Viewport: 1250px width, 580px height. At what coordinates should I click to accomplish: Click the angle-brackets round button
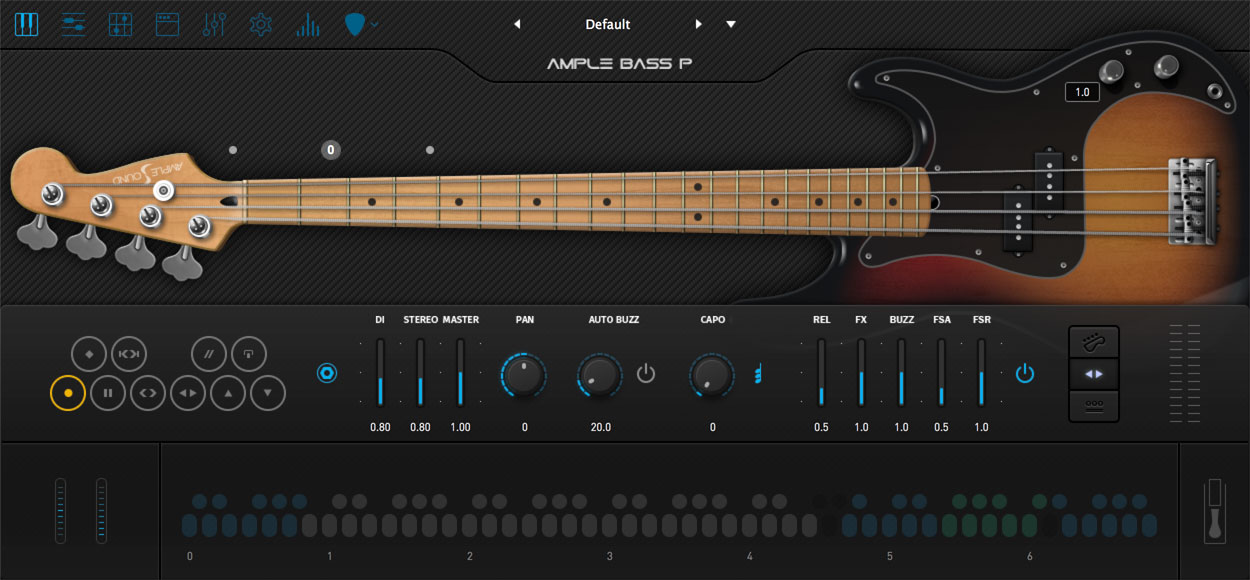coord(148,393)
